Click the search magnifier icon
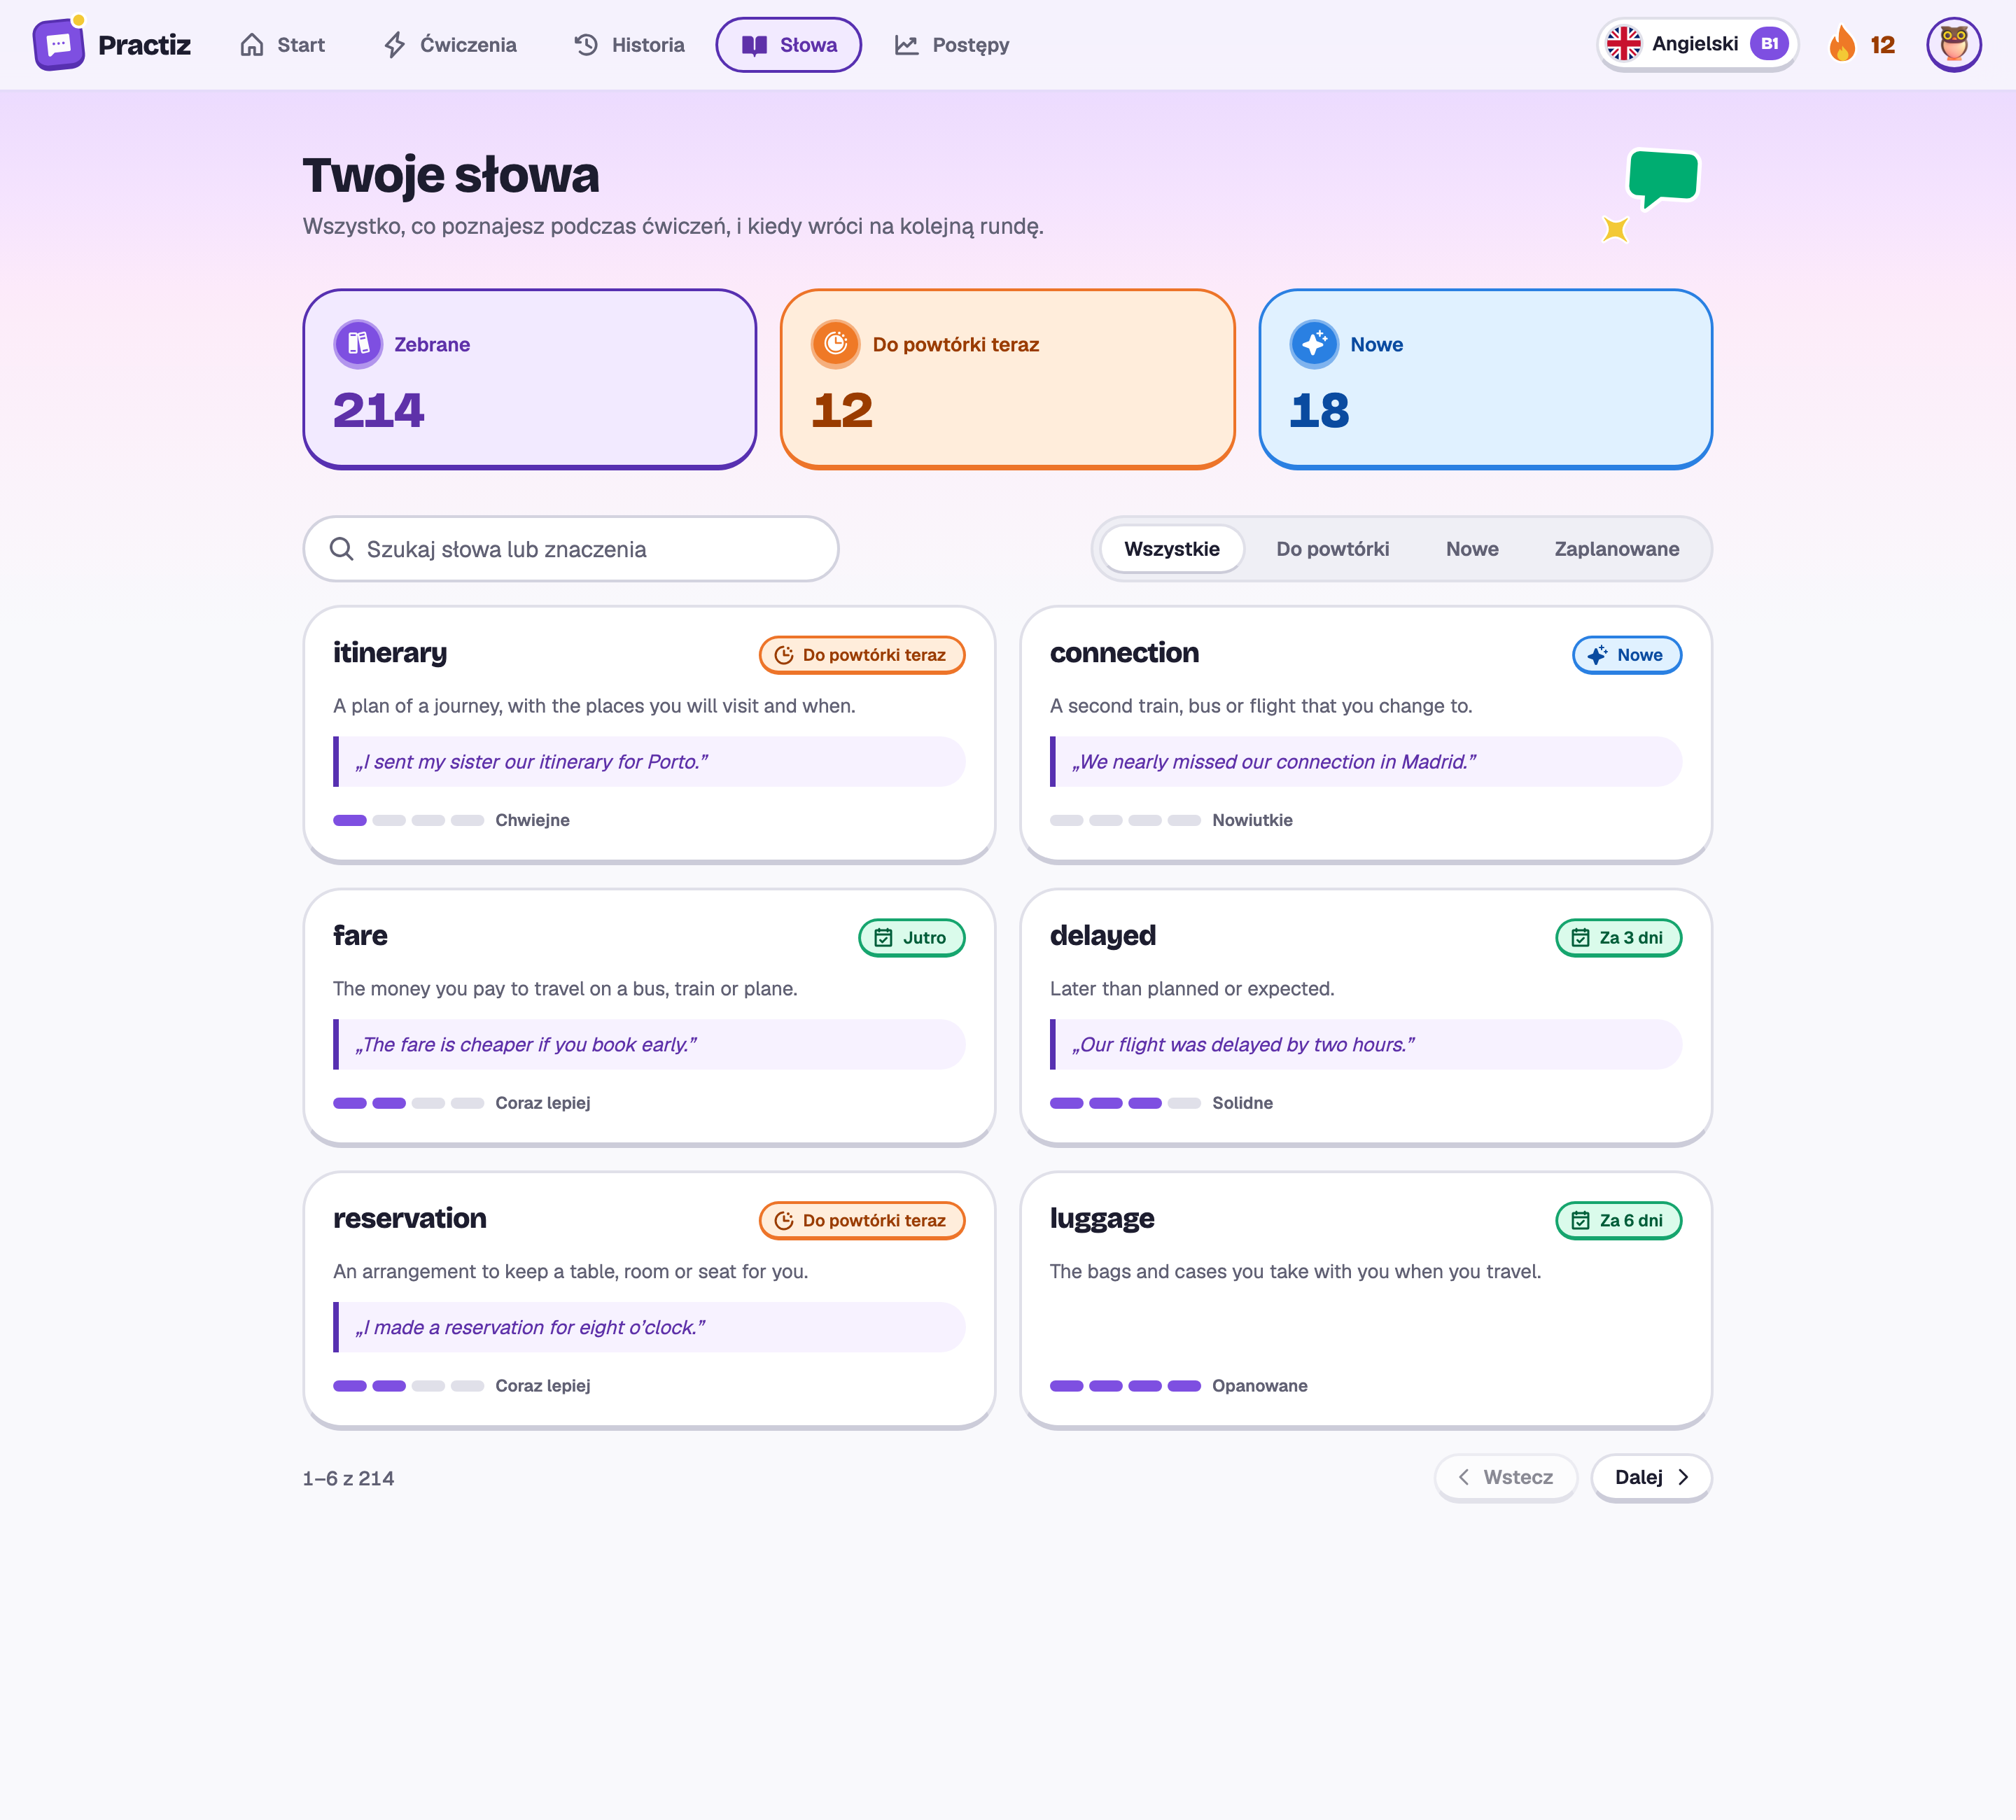 pos(341,549)
